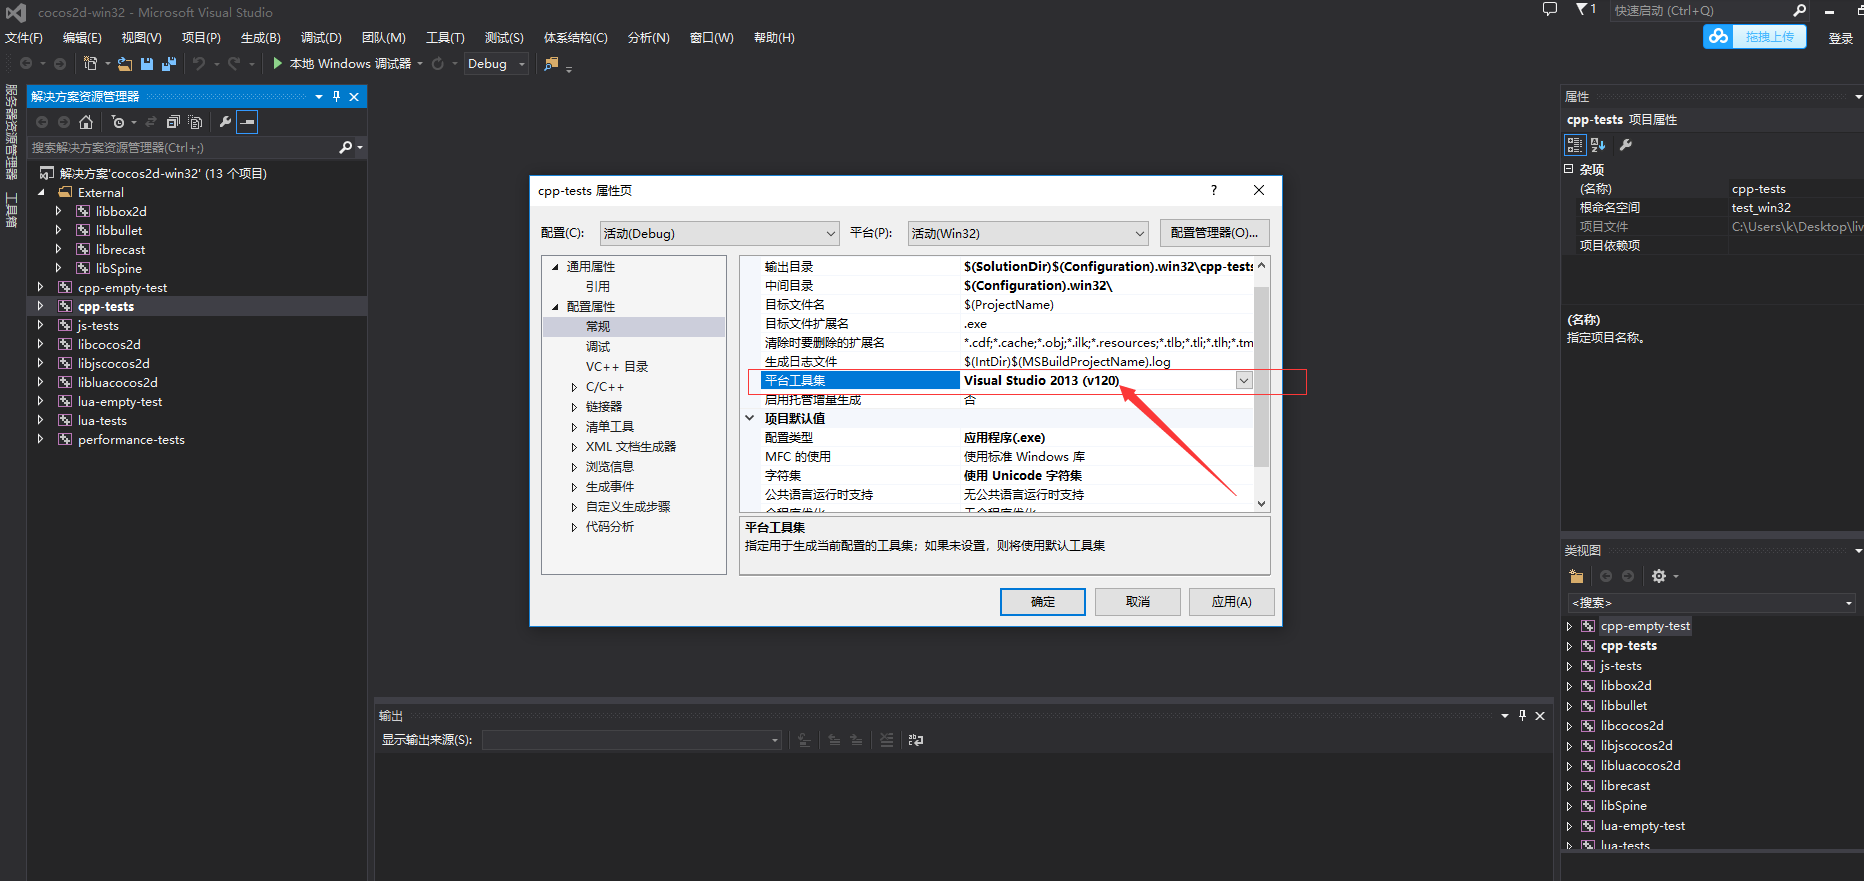Click Solution Explorer Home icon
The height and width of the screenshot is (881, 1864).
point(86,122)
